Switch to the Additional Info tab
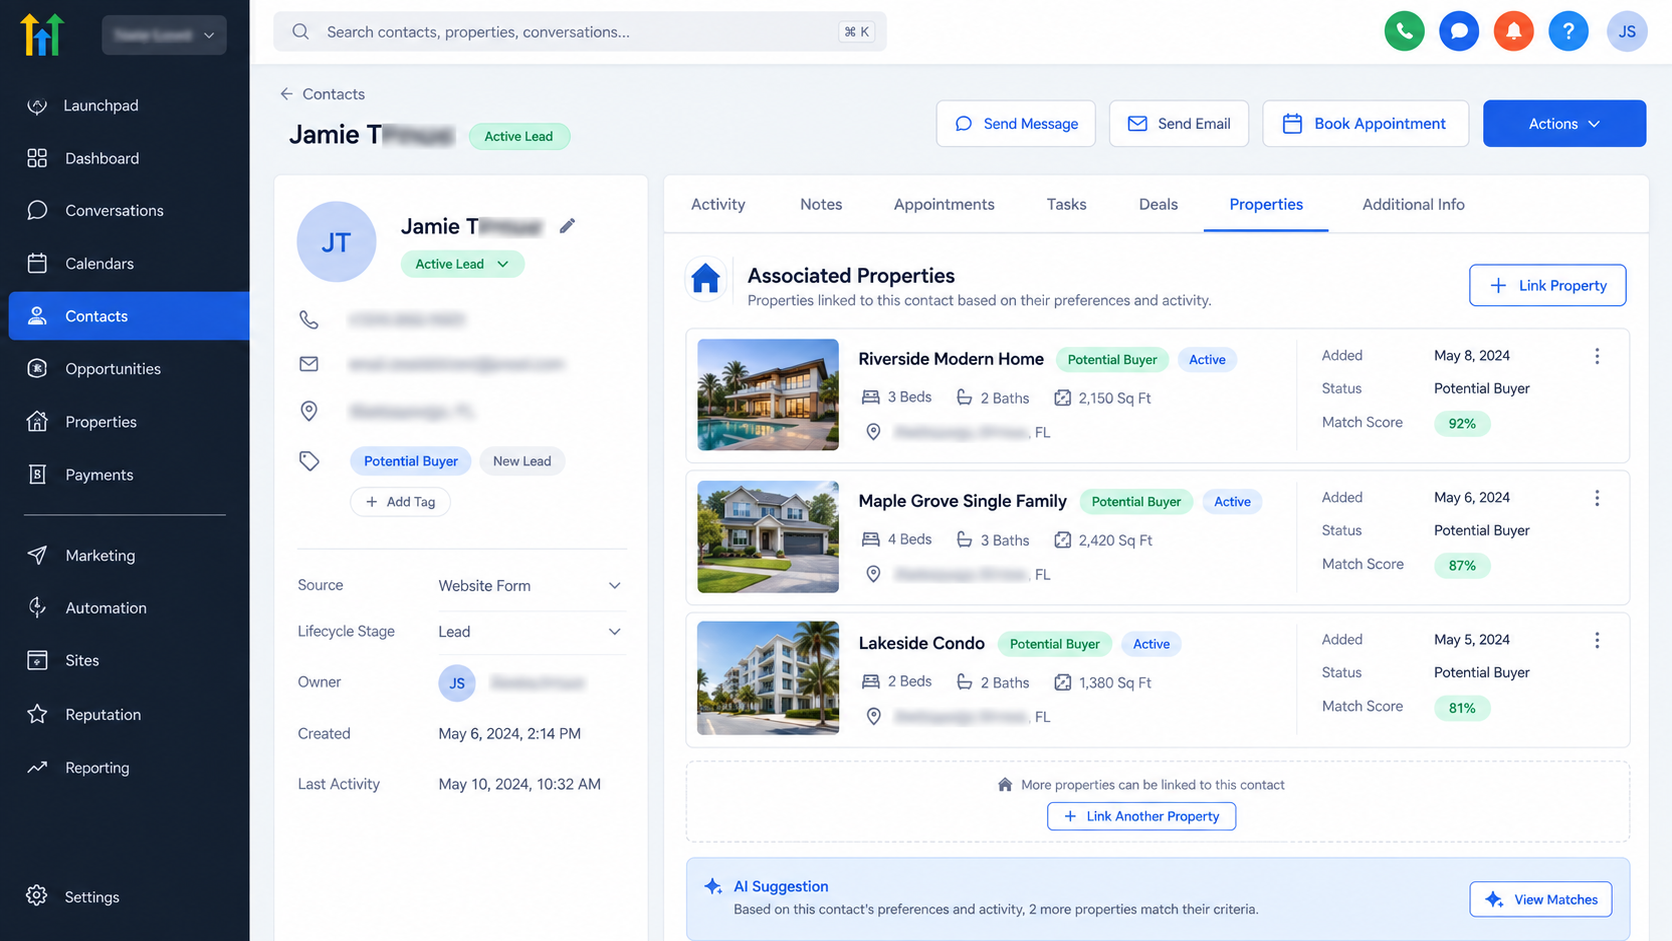The width and height of the screenshot is (1672, 941). coord(1413,204)
